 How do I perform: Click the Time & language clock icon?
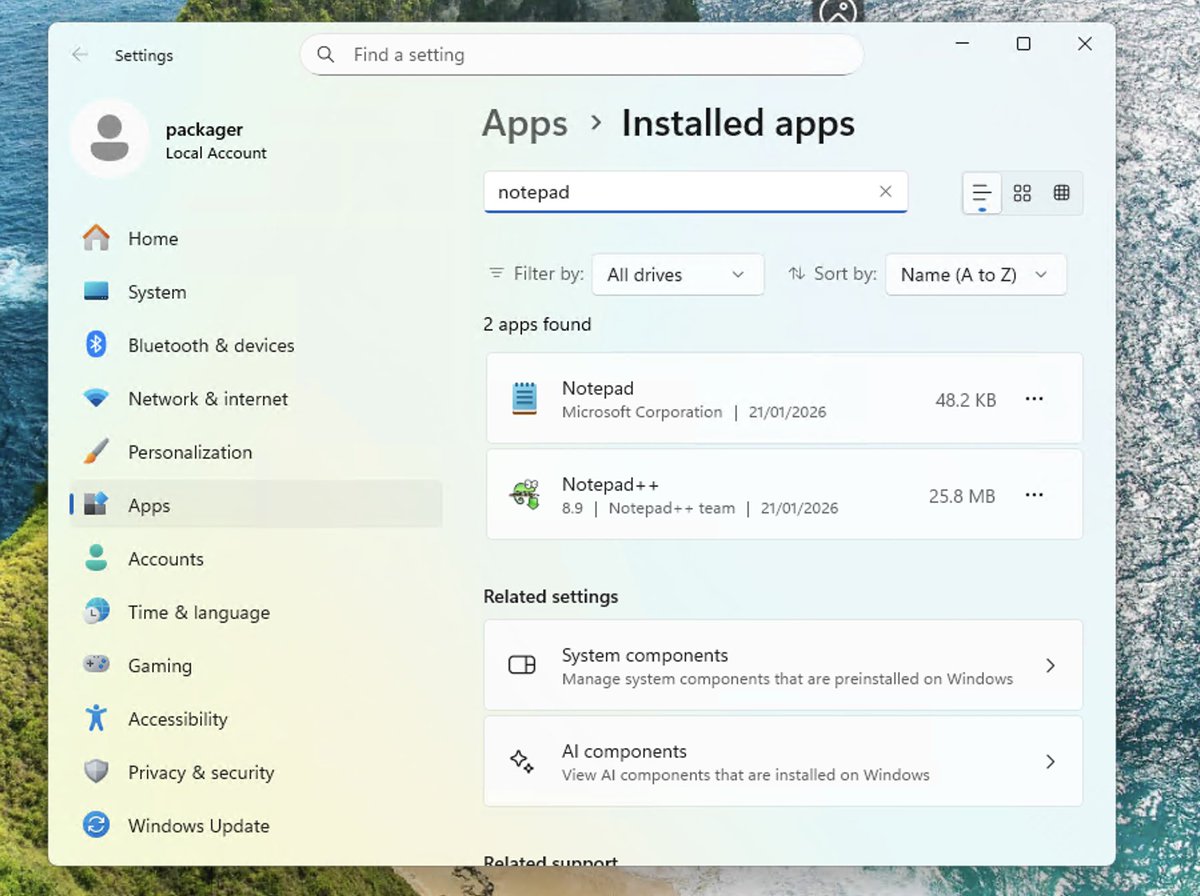point(96,612)
